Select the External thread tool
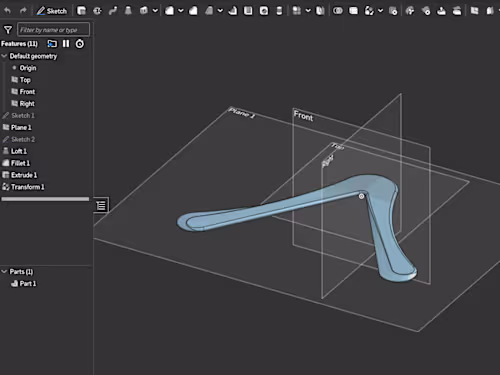 (x=279, y=11)
